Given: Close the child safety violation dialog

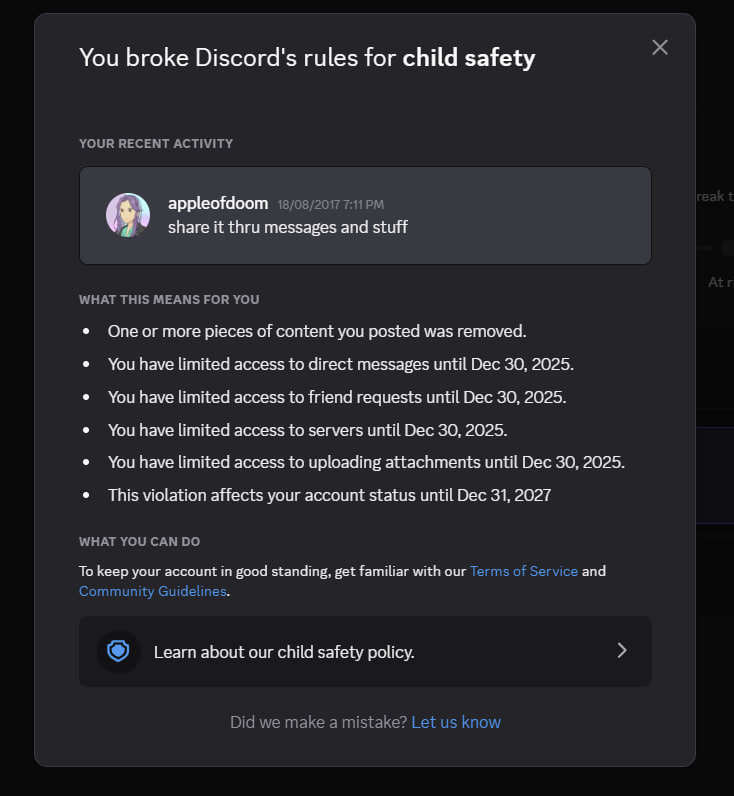Looking at the screenshot, I should point(659,47).
